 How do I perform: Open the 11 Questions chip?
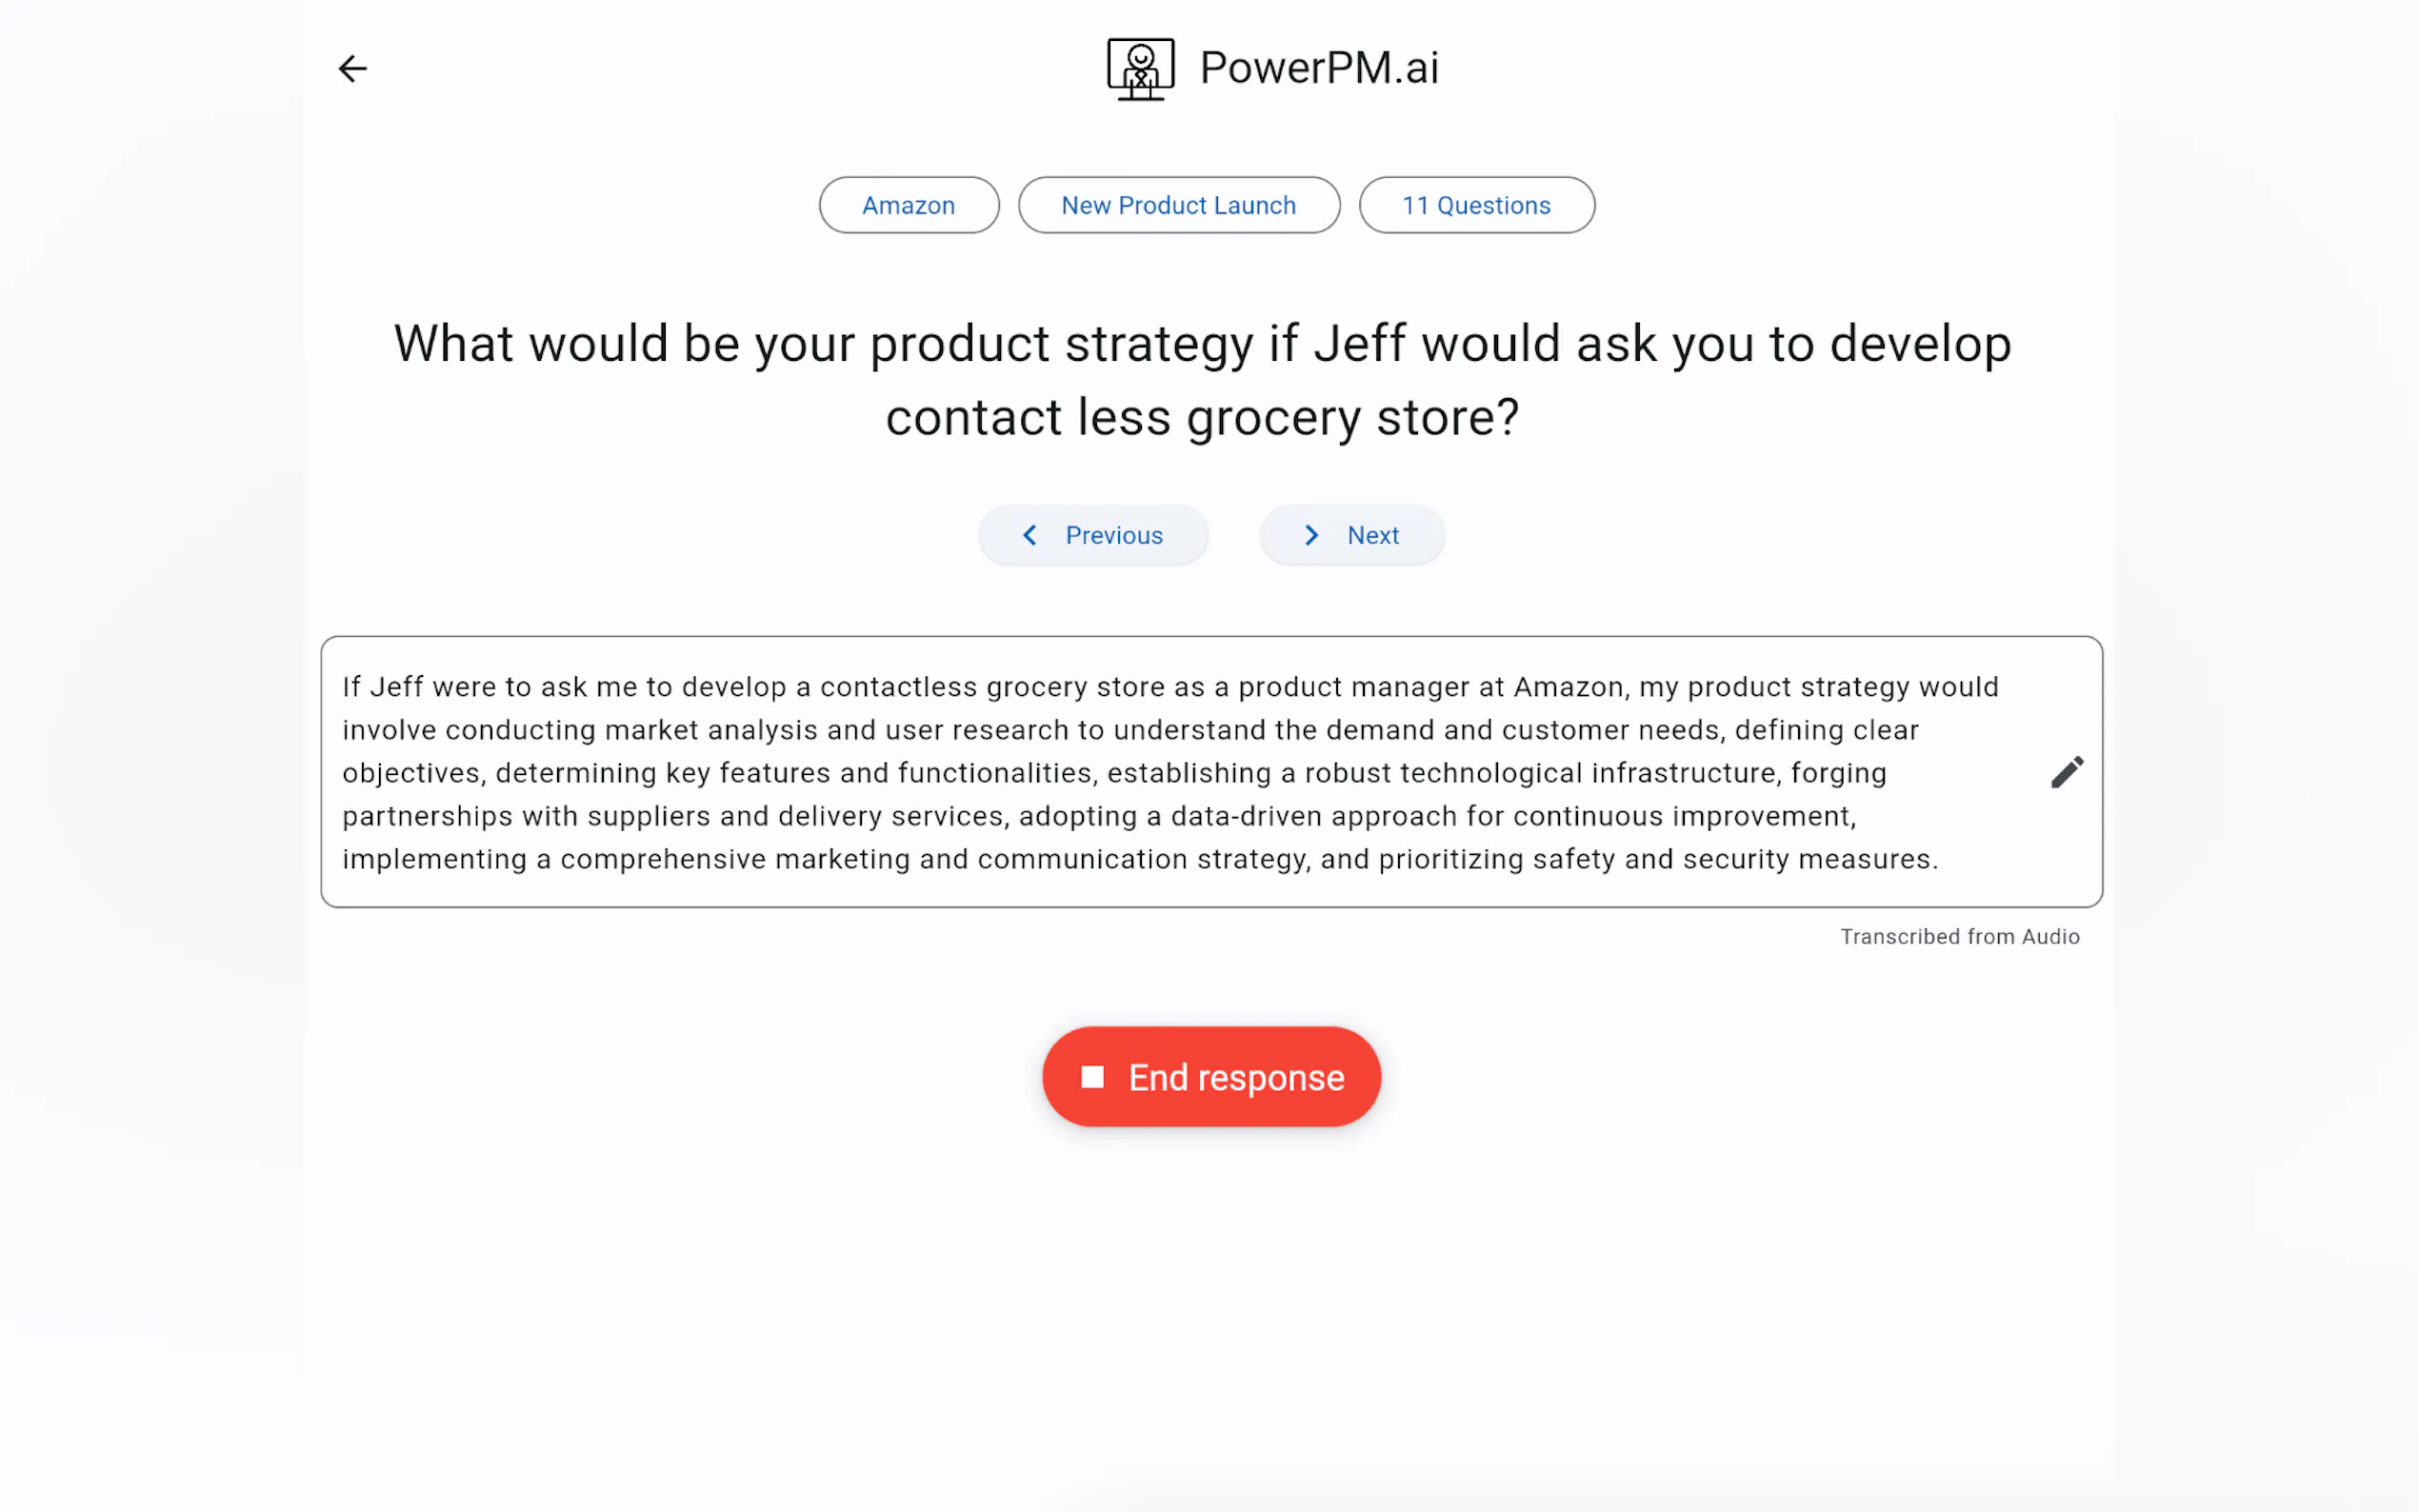click(x=1475, y=205)
